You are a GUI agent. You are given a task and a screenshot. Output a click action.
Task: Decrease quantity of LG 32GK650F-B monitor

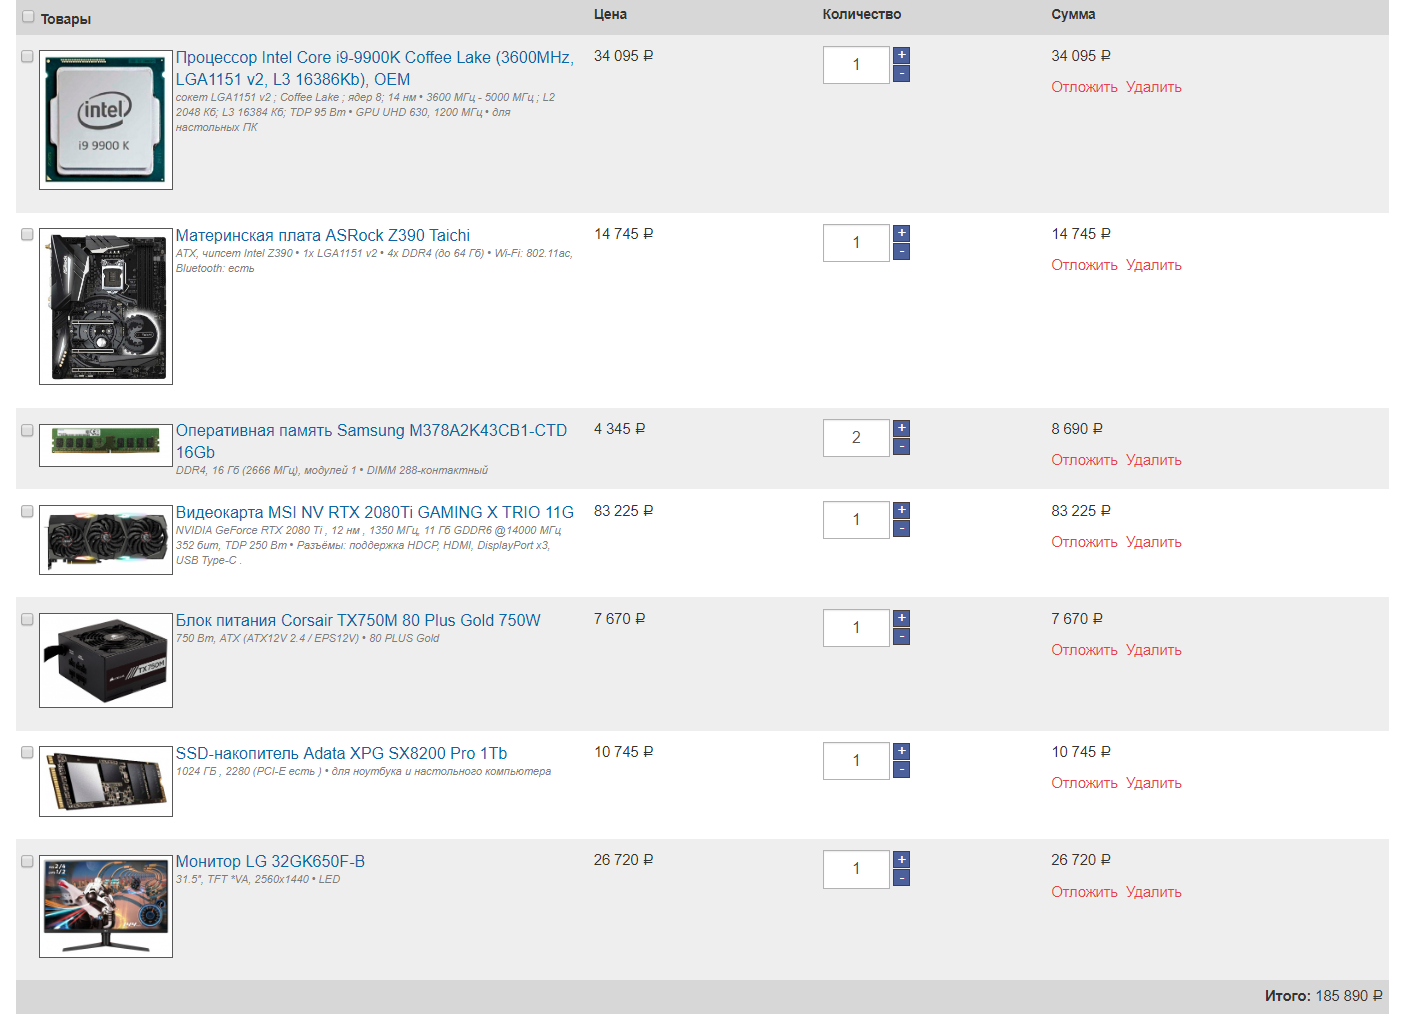[x=901, y=878]
